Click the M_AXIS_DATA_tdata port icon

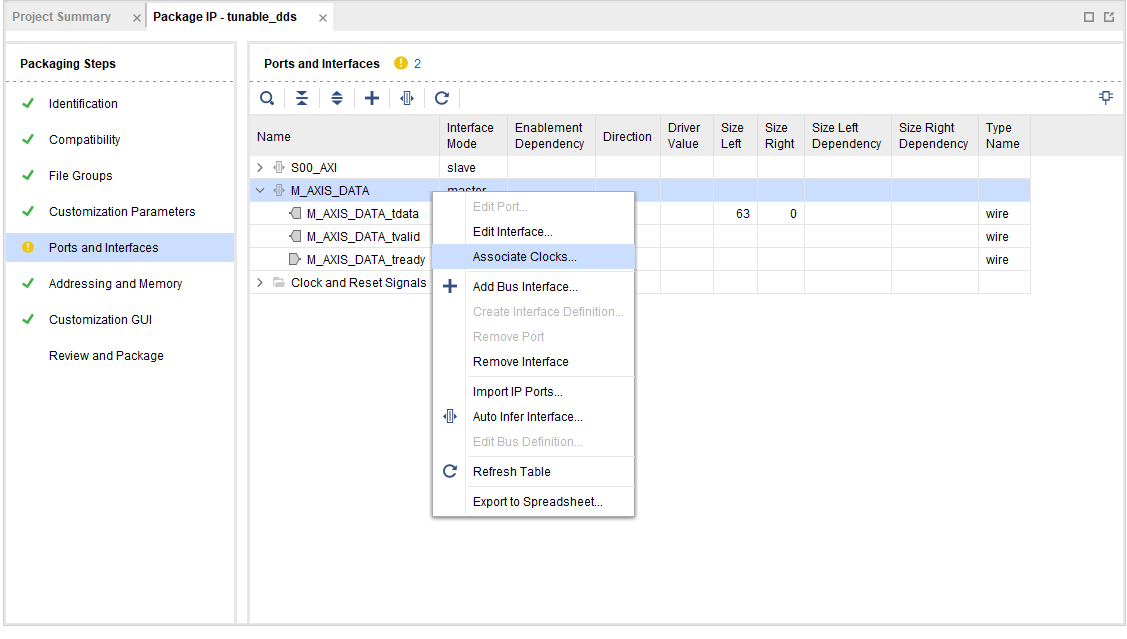(295, 213)
